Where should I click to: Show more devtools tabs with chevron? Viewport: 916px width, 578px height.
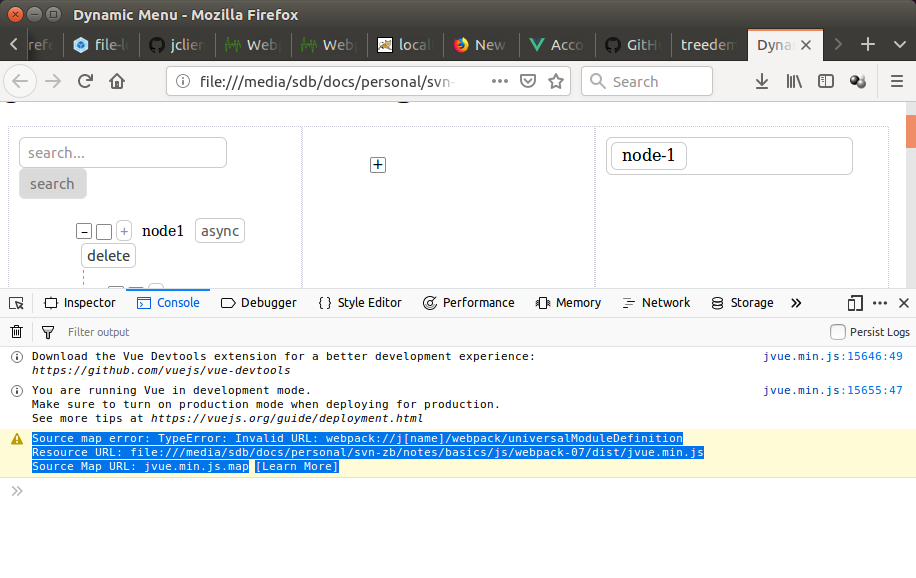click(796, 303)
